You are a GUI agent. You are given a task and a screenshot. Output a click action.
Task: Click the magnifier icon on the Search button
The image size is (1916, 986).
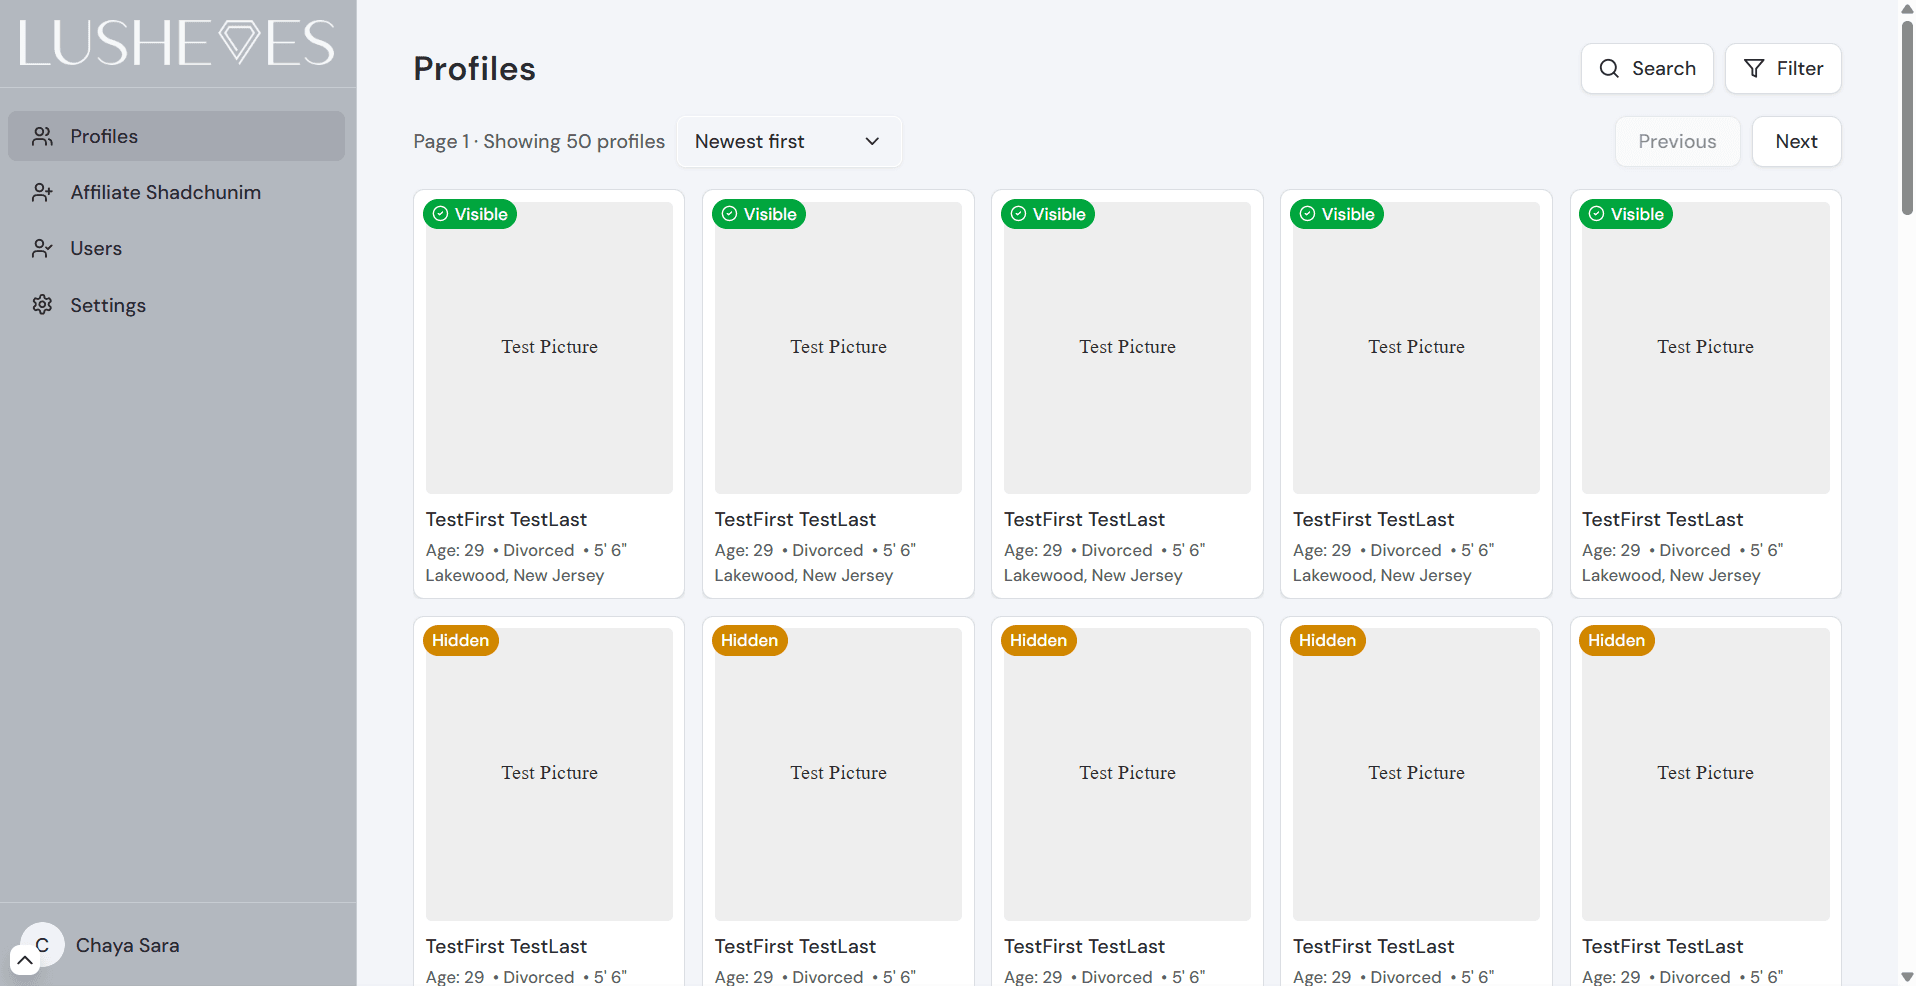(1610, 68)
